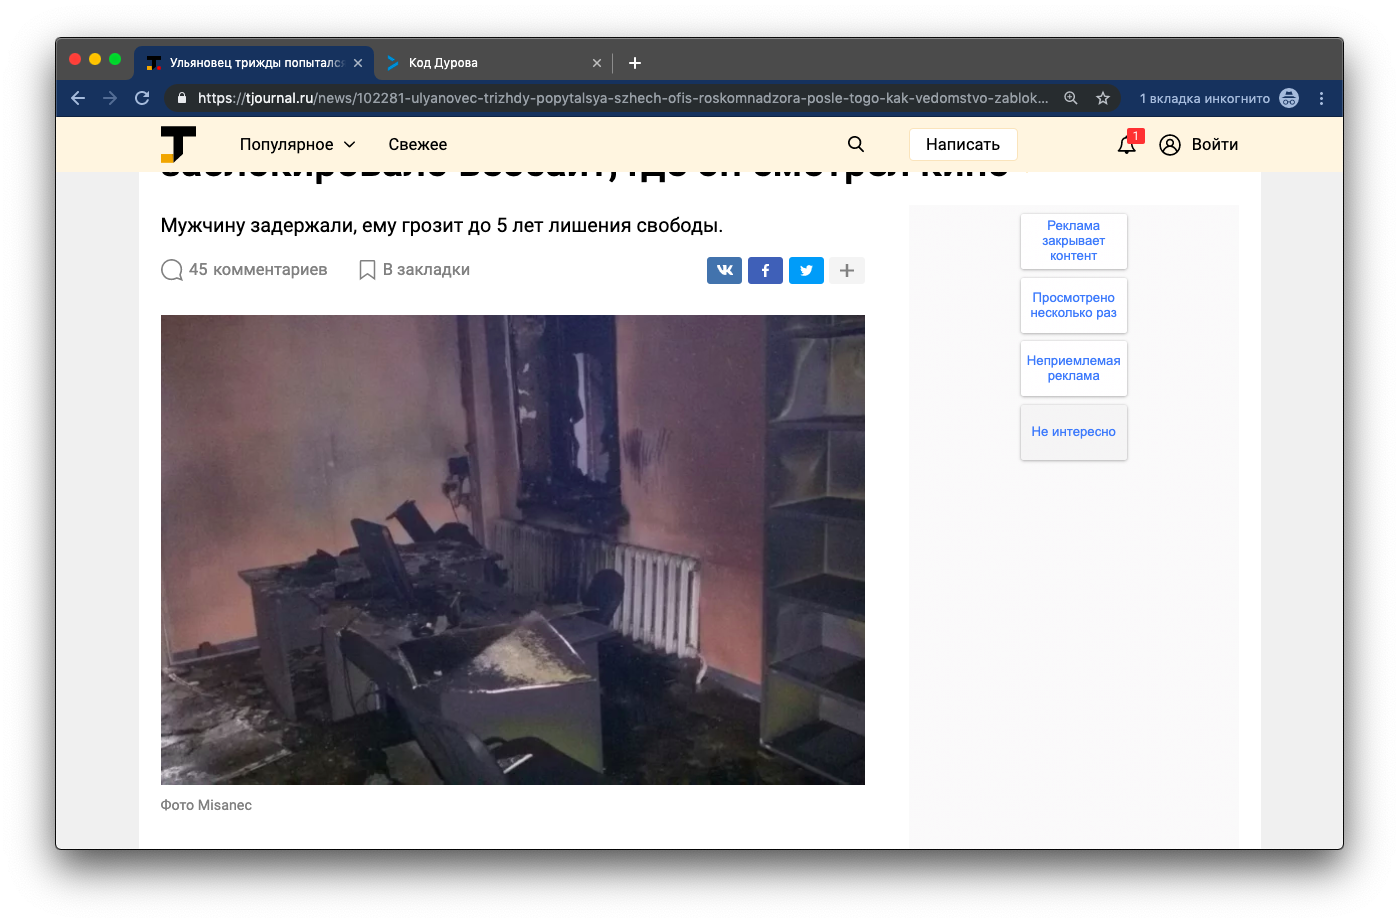Click the bookmark icon

(367, 270)
